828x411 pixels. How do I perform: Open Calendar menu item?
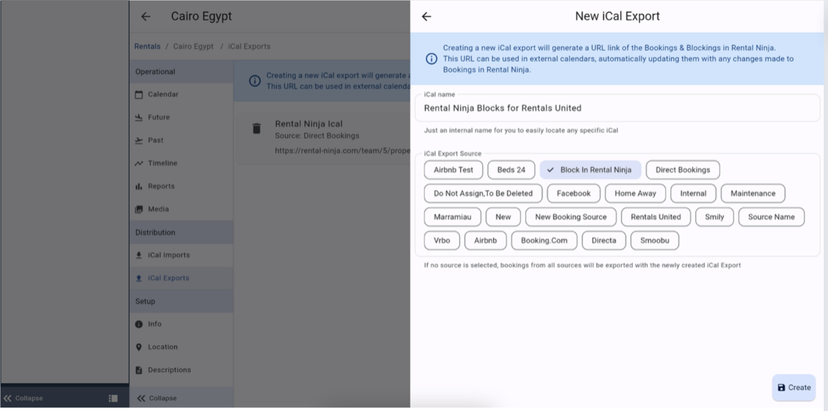[x=181, y=95]
